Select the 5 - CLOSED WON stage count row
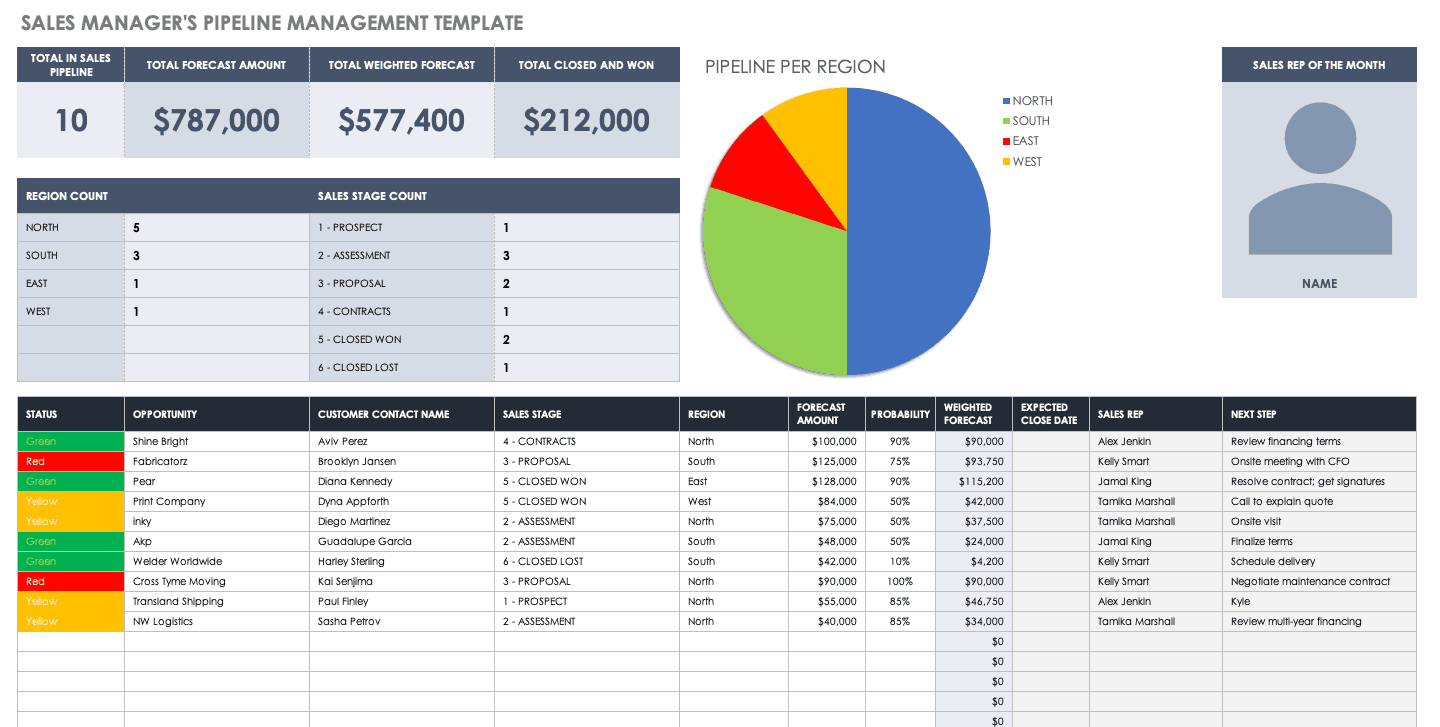 pyautogui.click(x=402, y=340)
